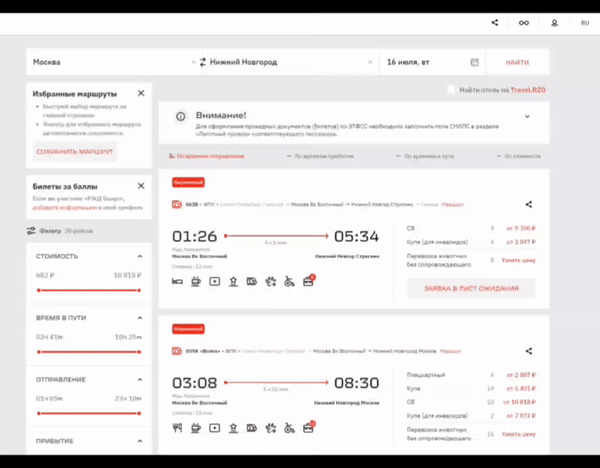Screen dimensions: 600x468
Task: Open Маршрут link for the 01:26 train
Action: tap(453, 205)
